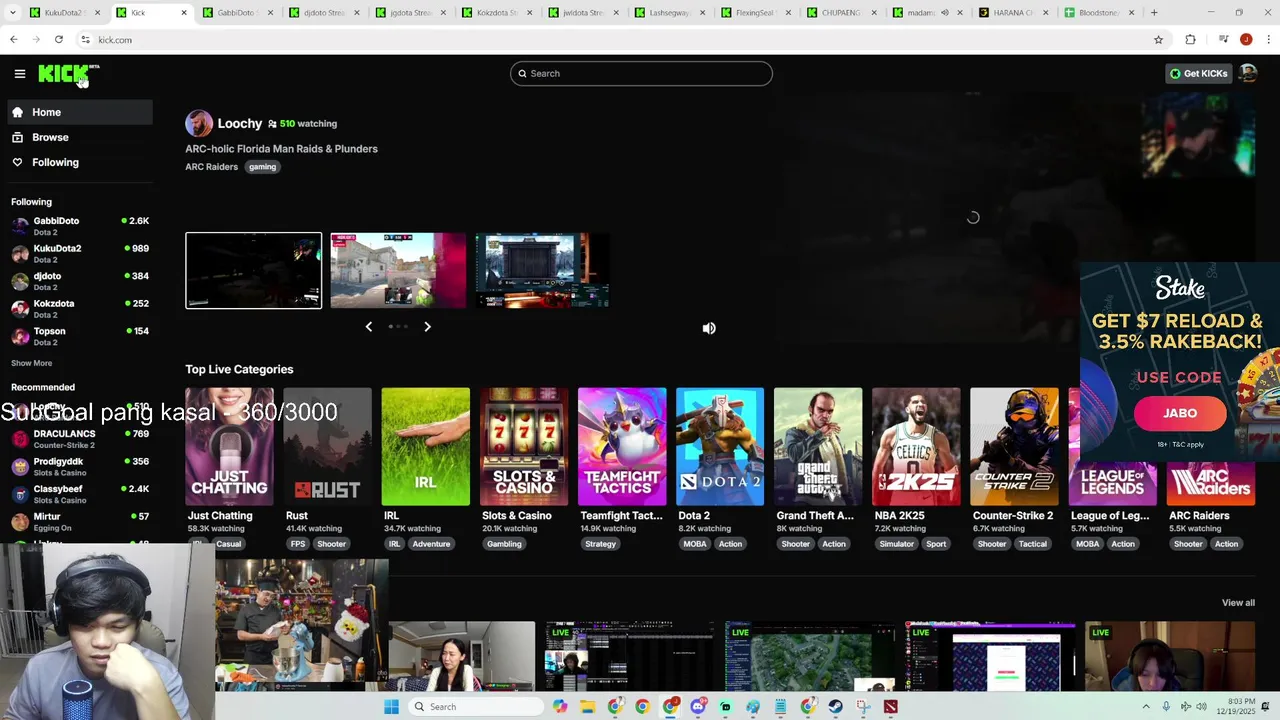Open KukuDota2 followed channel
Viewport: 1280px width, 720px height.
[x=80, y=254]
